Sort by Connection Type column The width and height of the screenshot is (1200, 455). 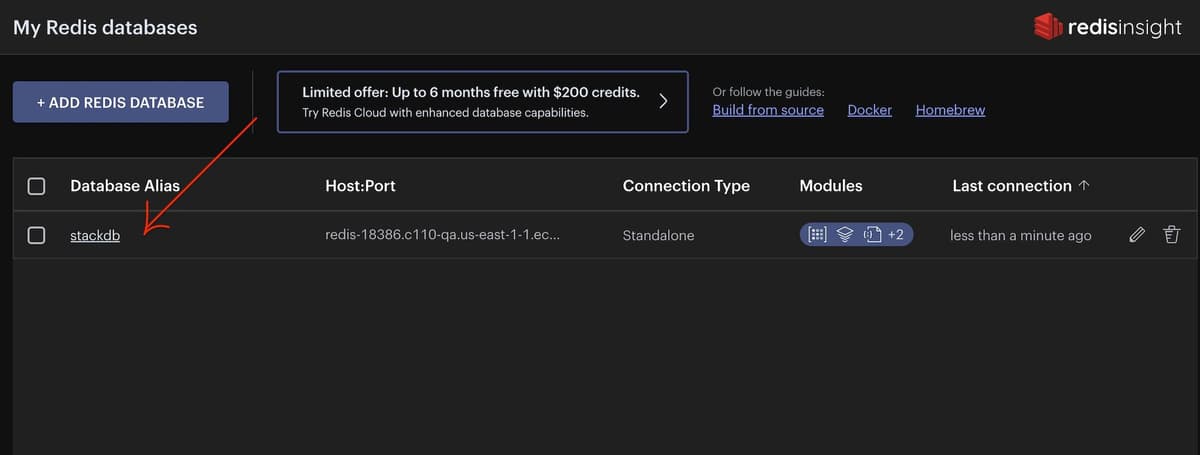686,186
